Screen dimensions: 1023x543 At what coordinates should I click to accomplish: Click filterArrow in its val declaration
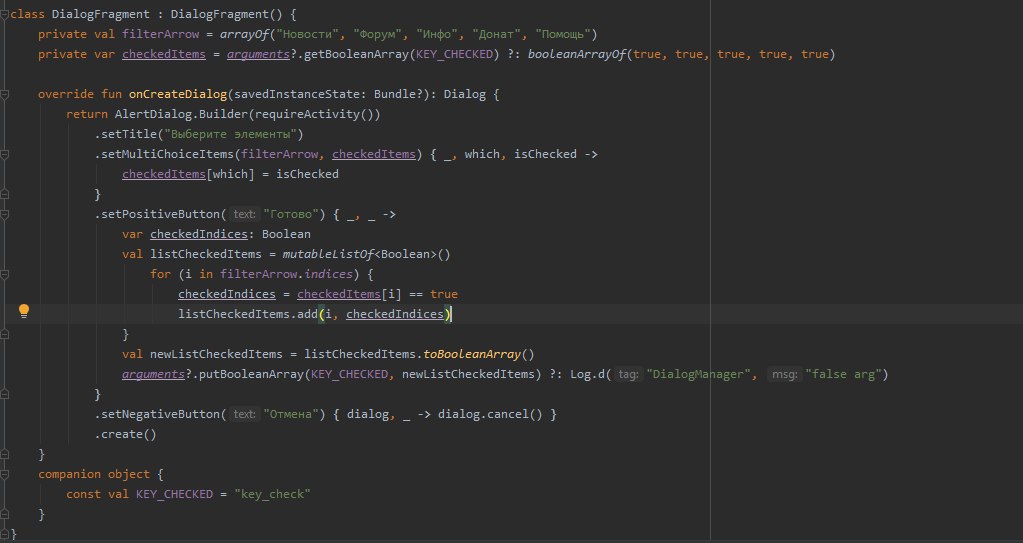pyautogui.click(x=160, y=34)
